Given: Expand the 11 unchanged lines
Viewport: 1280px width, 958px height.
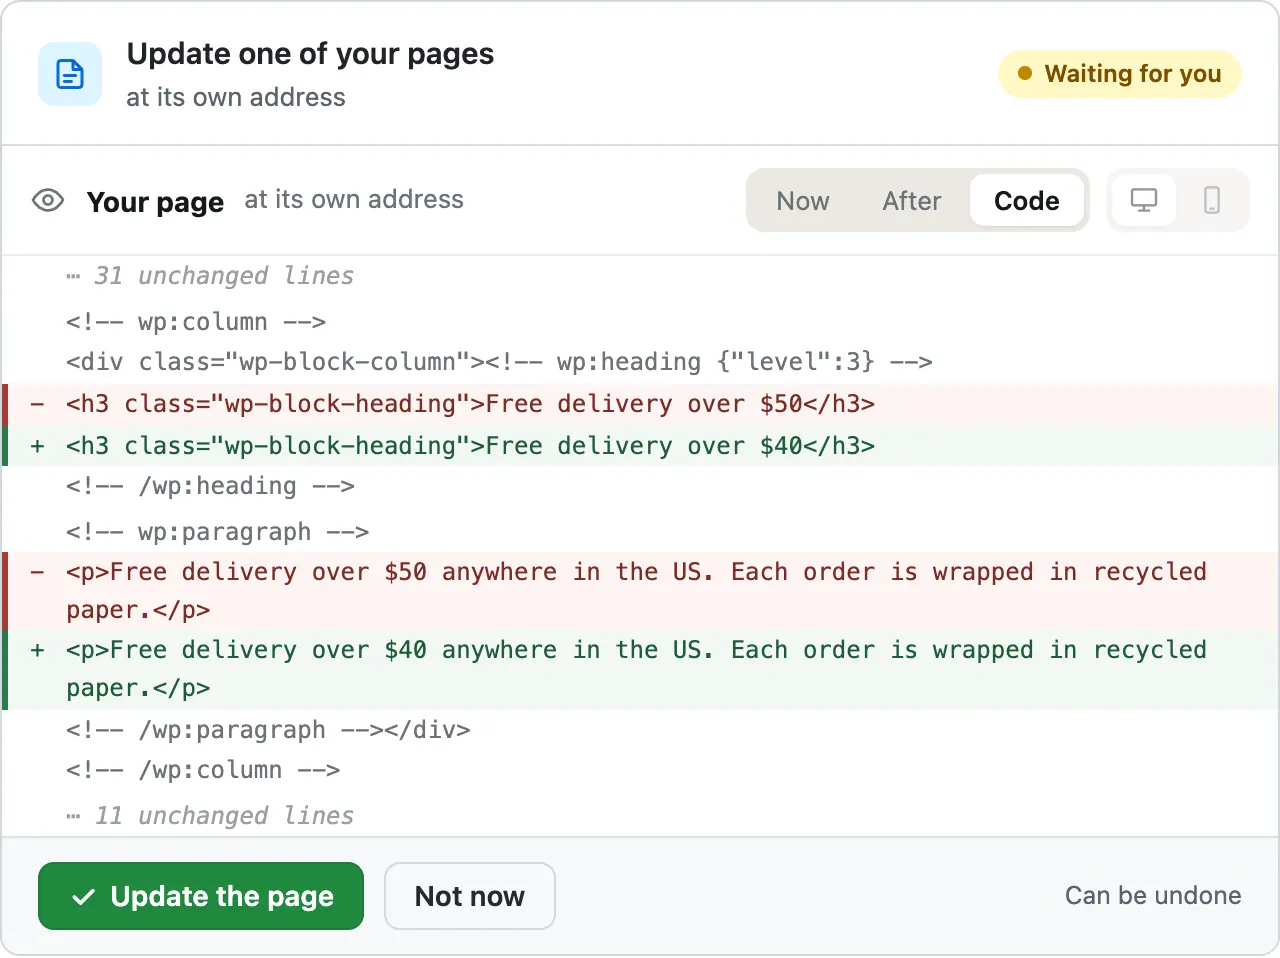Looking at the screenshot, I should click(x=210, y=816).
